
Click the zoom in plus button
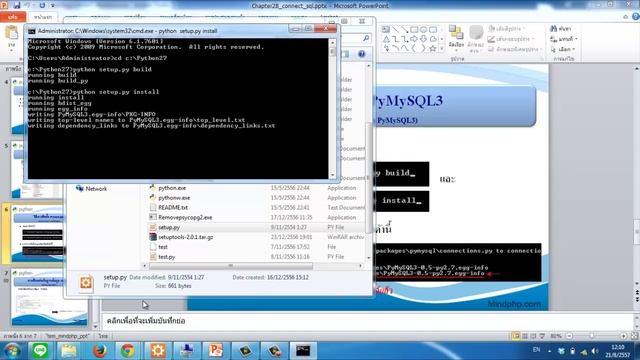[x=623, y=336]
